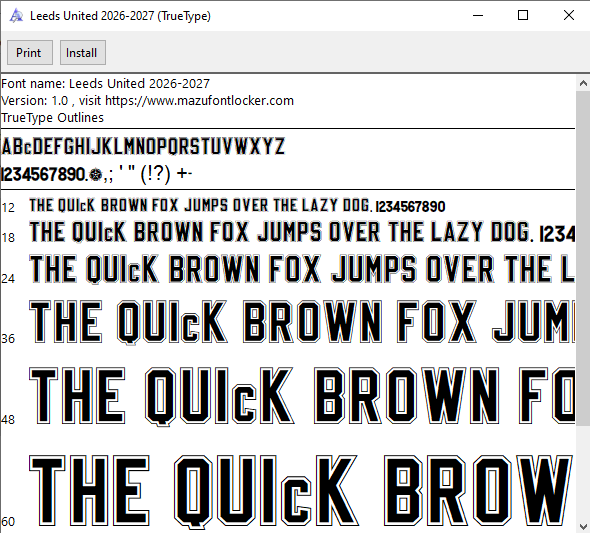Click the mazufontlocker.com URL text

coord(199,101)
